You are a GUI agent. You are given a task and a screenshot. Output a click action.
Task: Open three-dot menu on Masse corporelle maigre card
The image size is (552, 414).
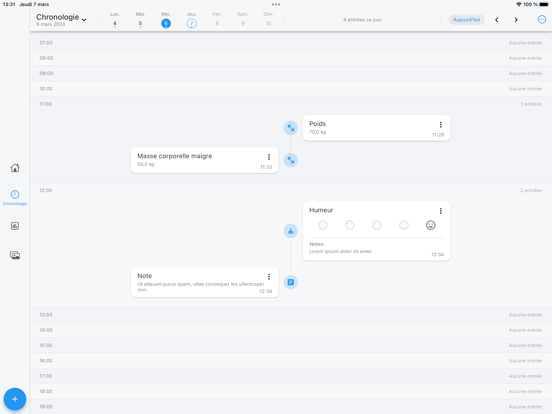269,157
